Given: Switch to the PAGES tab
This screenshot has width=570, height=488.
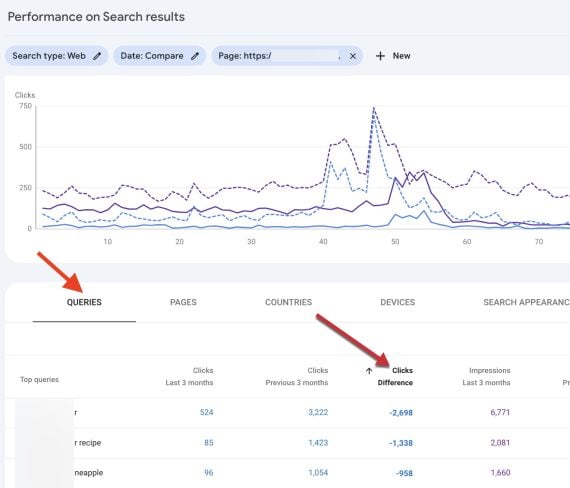Looking at the screenshot, I should [x=183, y=302].
